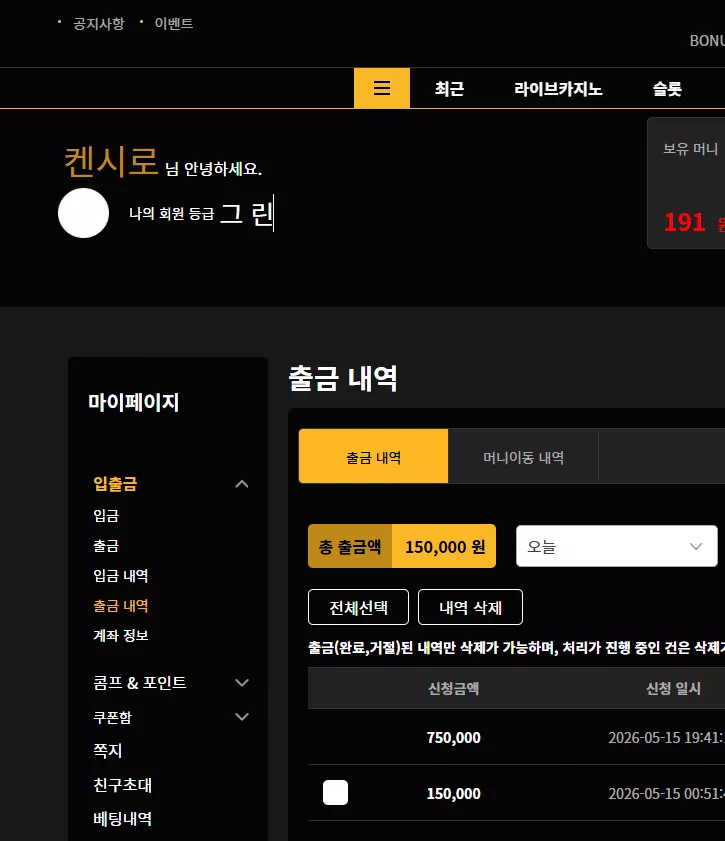Click the 150,000 원 total amount
725x841 pixels.
445,547
